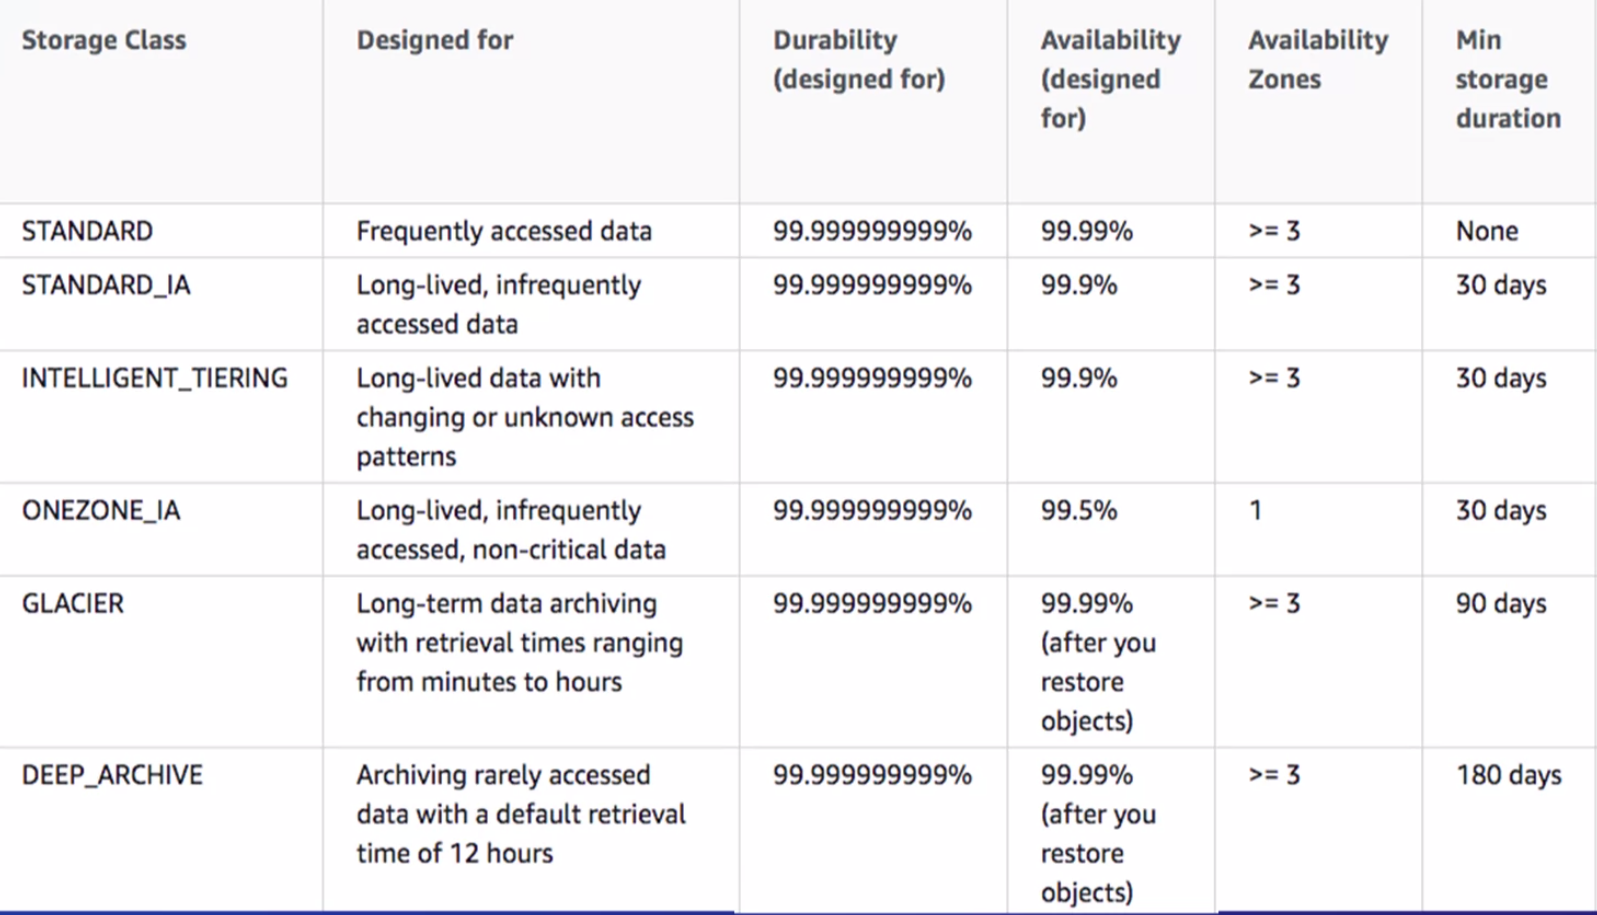The height and width of the screenshot is (915, 1597).
Task: Click the INTELLIGENT_TIERING storage class name
Action: click(155, 378)
